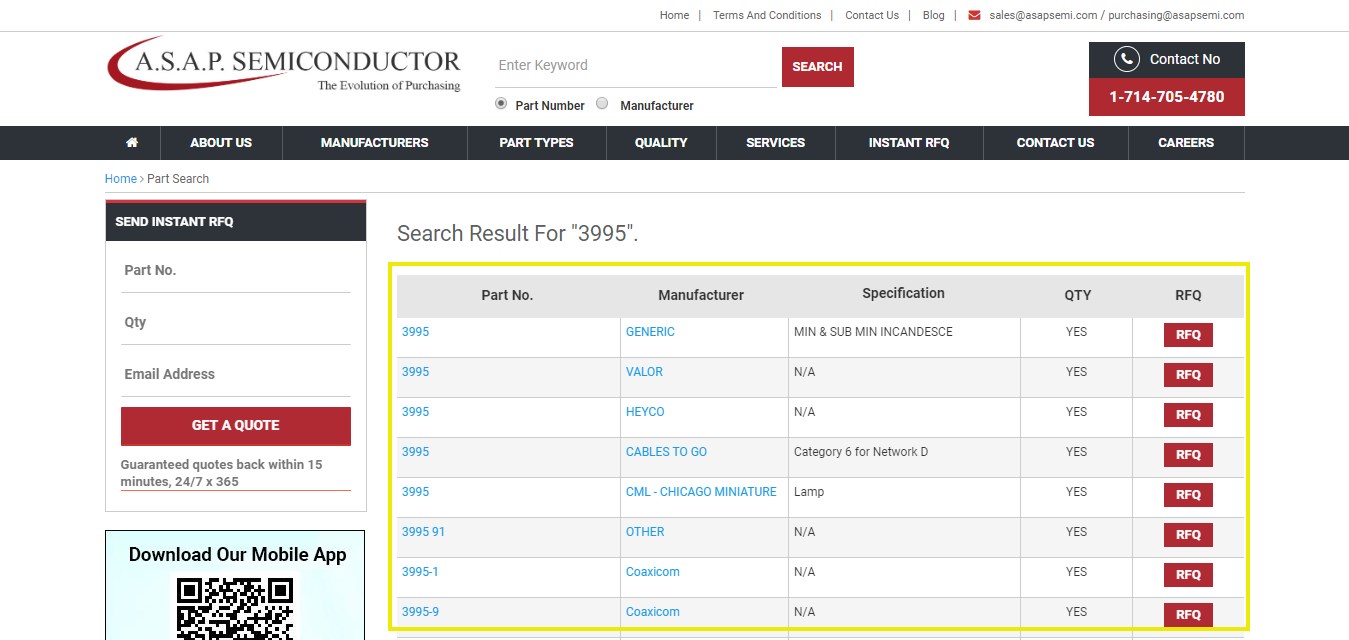
Task: Select the Part Number radio button
Action: click(501, 104)
